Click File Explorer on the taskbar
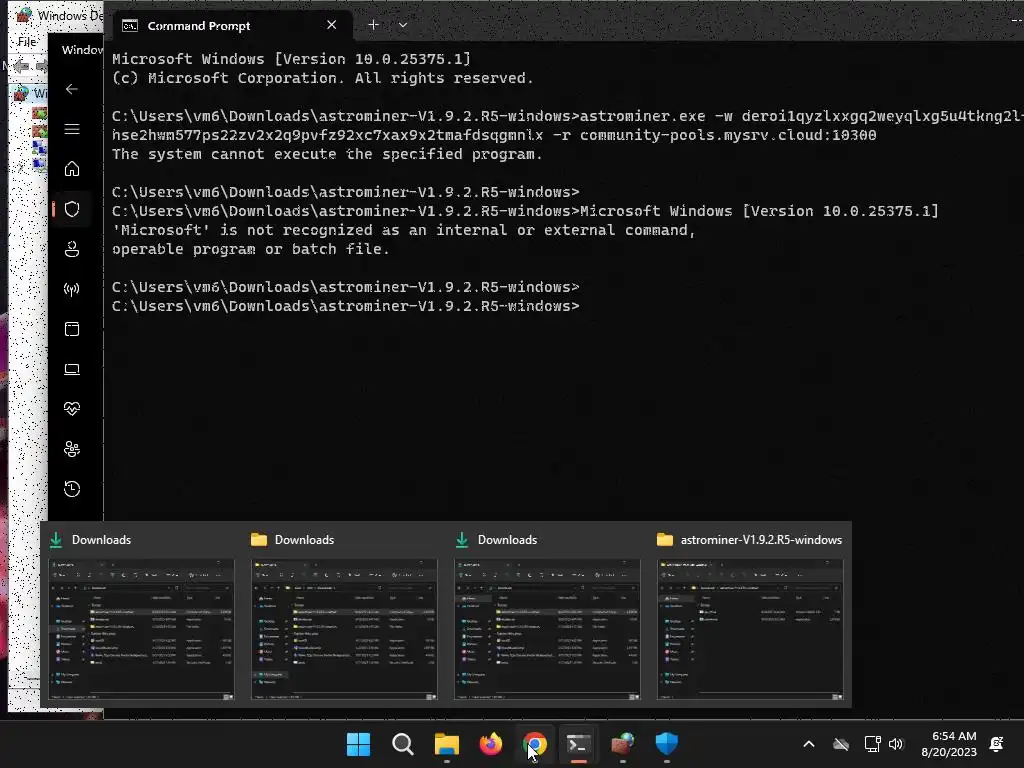1024x768 pixels. coord(447,744)
